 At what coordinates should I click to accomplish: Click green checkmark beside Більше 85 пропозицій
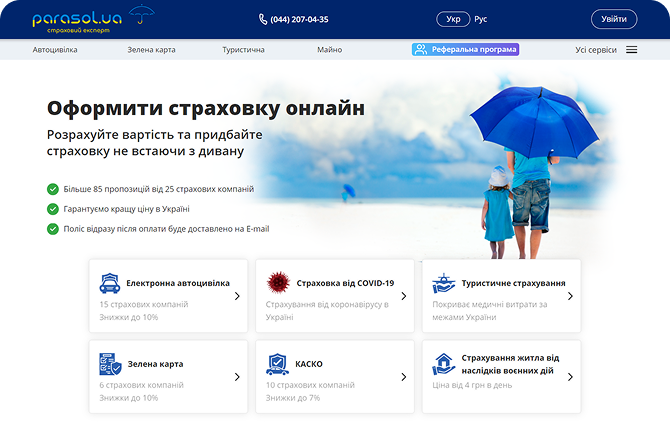pyautogui.click(x=53, y=189)
